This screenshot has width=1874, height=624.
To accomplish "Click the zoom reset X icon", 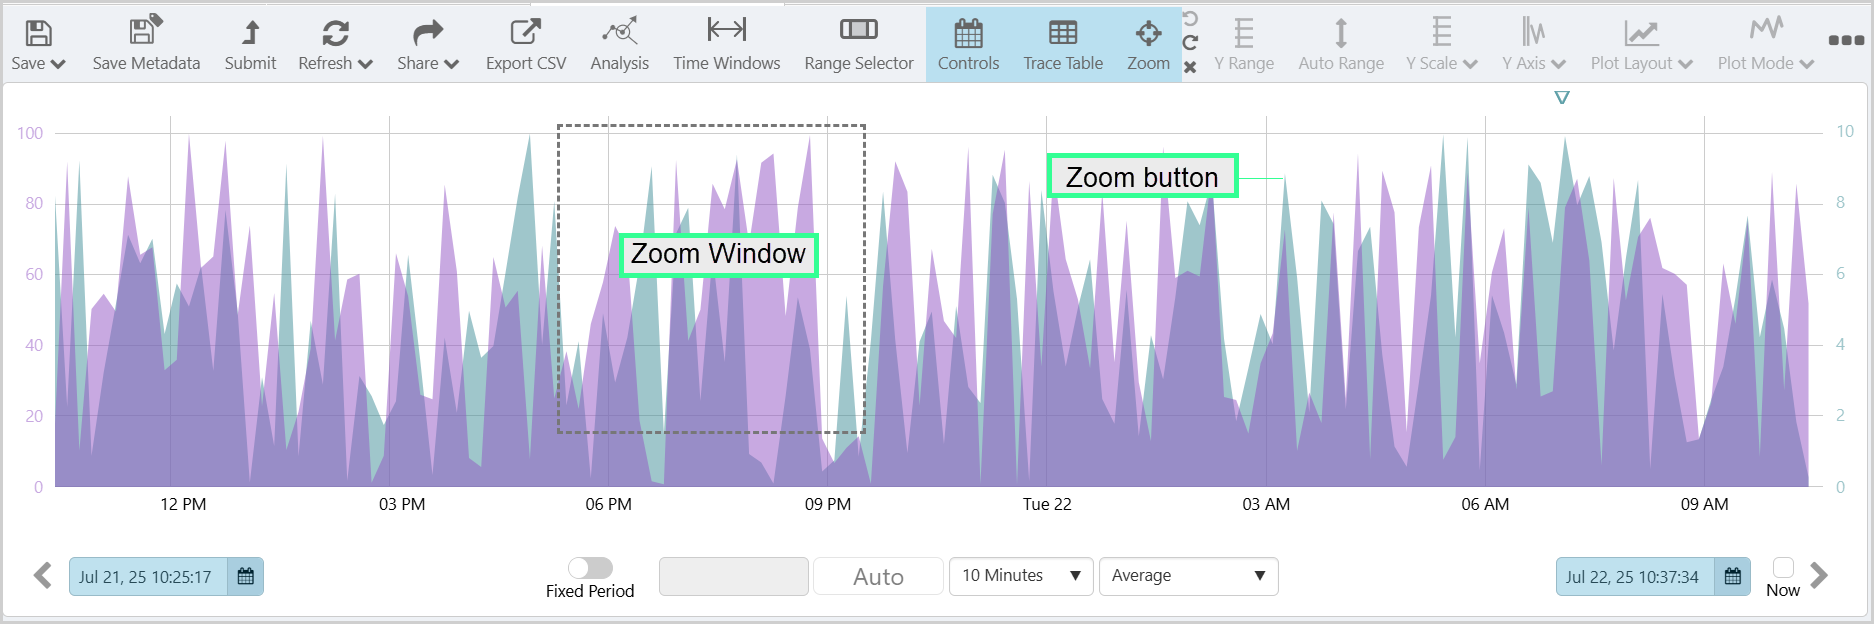I will (x=1190, y=67).
